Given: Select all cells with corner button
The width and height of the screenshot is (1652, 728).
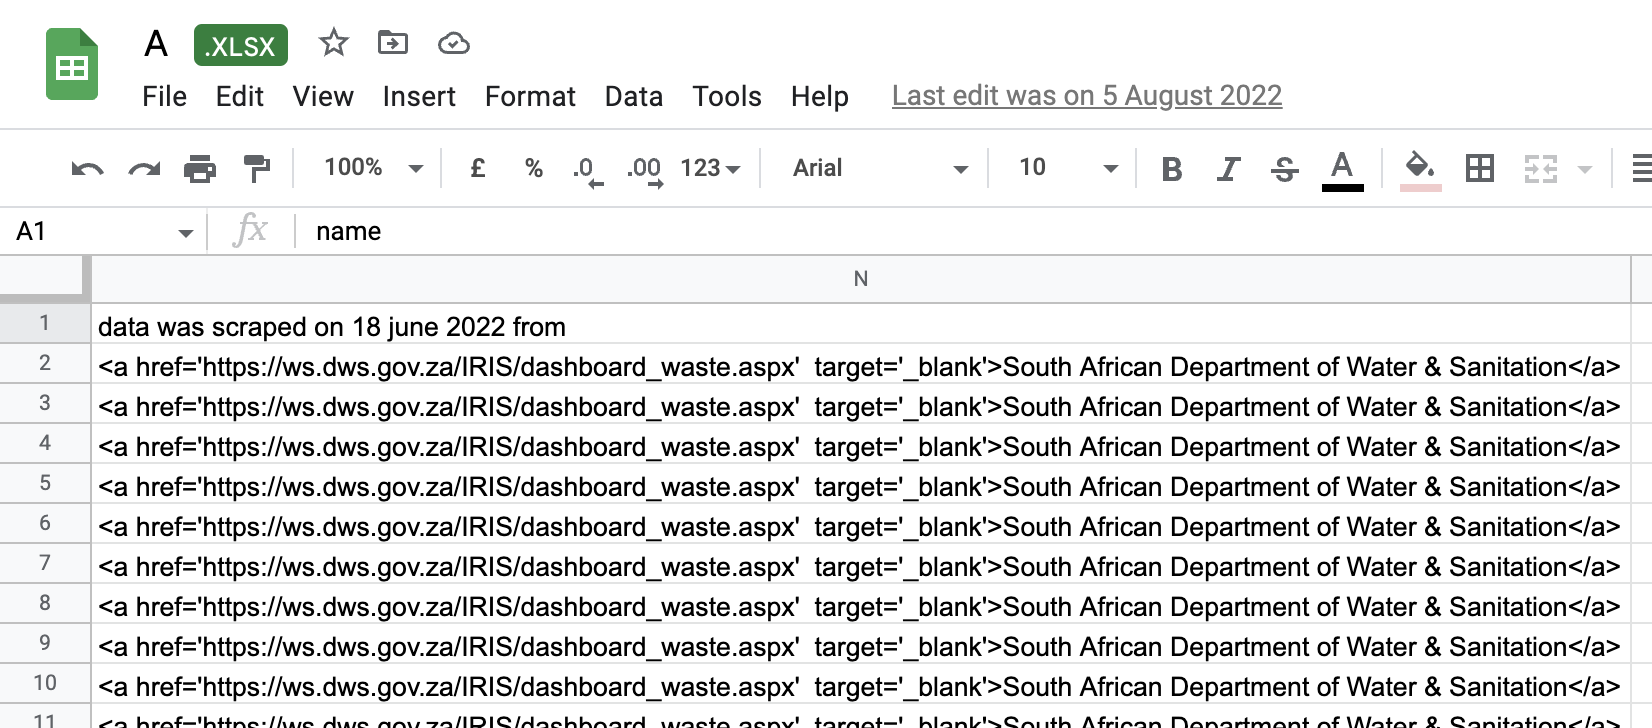Looking at the screenshot, I should coord(44,278).
